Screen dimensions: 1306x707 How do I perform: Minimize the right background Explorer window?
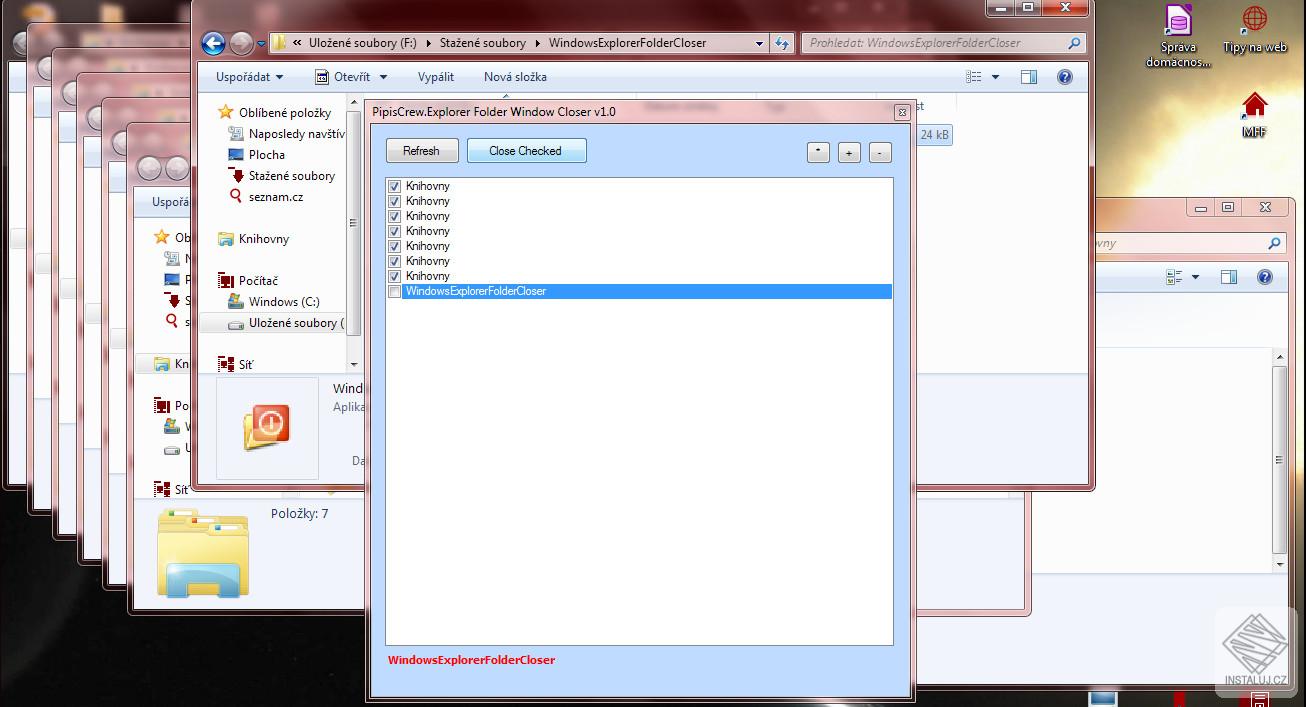tap(1200, 207)
